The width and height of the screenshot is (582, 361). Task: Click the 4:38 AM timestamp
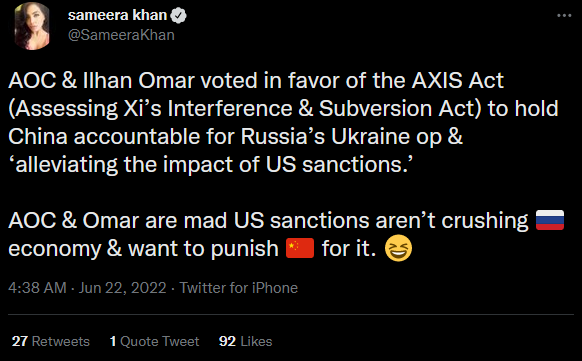(x=37, y=288)
